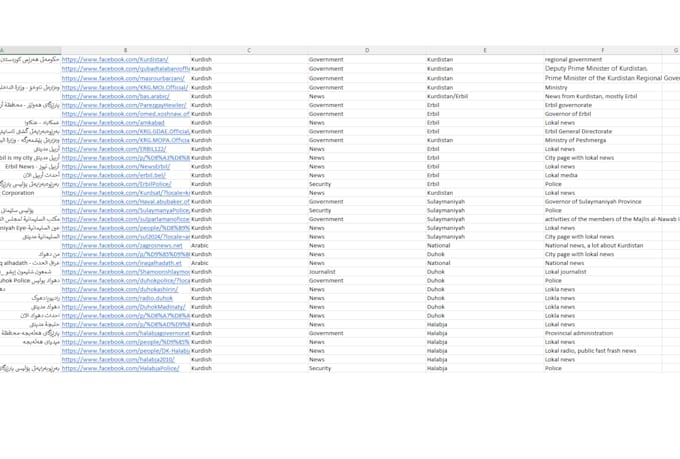680x459 pixels.
Task: Select column F header
Action: [x=603, y=50]
